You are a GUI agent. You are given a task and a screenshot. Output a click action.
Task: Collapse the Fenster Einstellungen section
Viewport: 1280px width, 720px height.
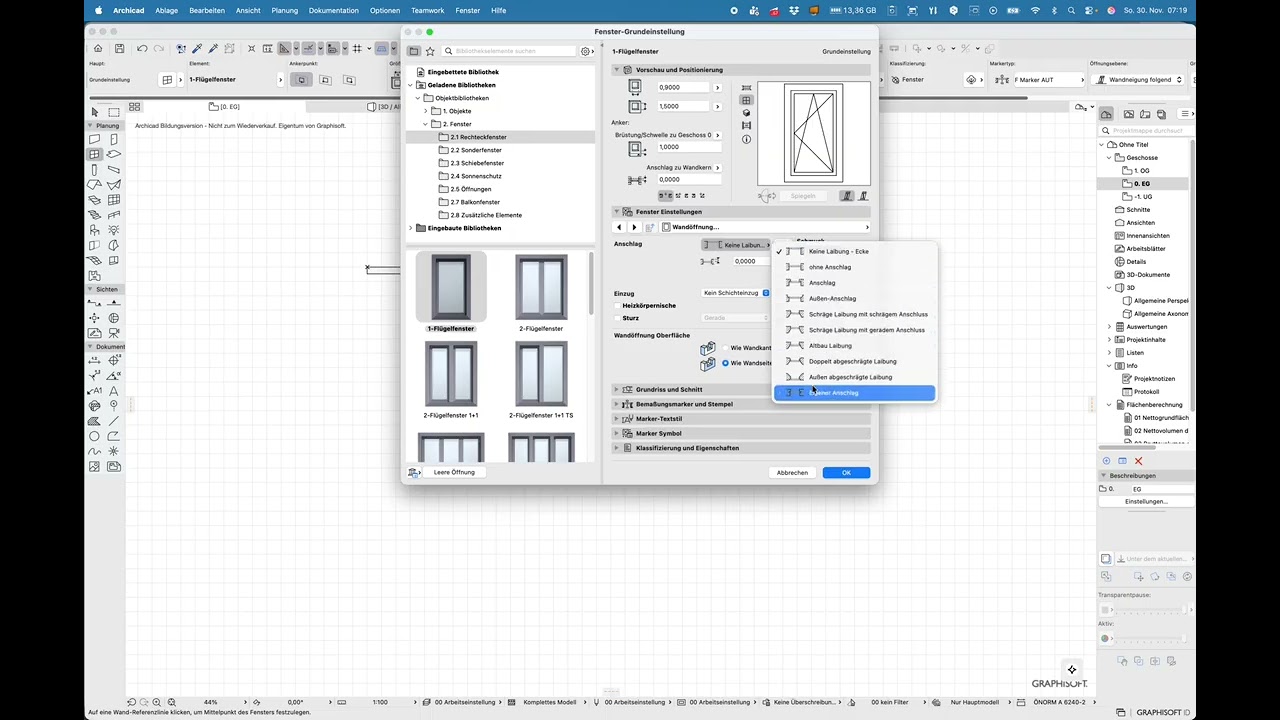coord(617,212)
